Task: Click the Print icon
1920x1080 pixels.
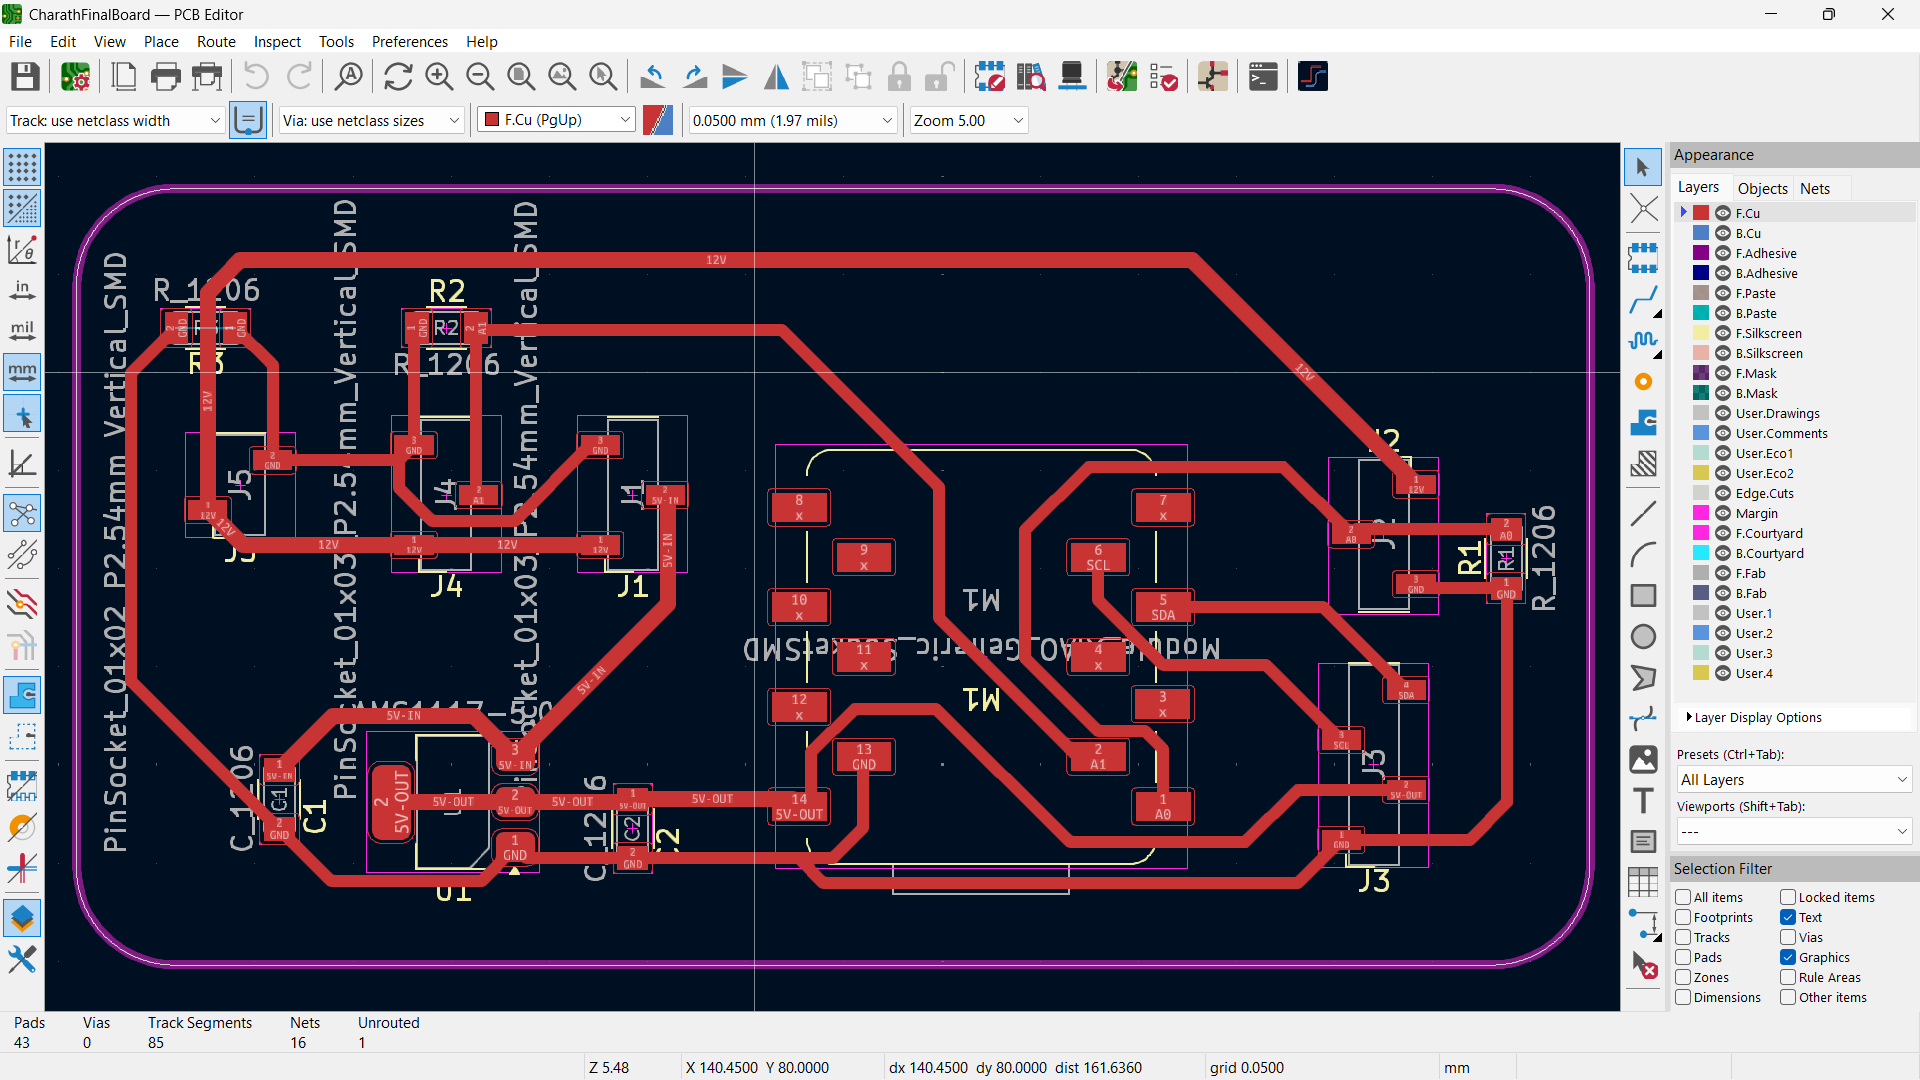Action: click(x=165, y=77)
